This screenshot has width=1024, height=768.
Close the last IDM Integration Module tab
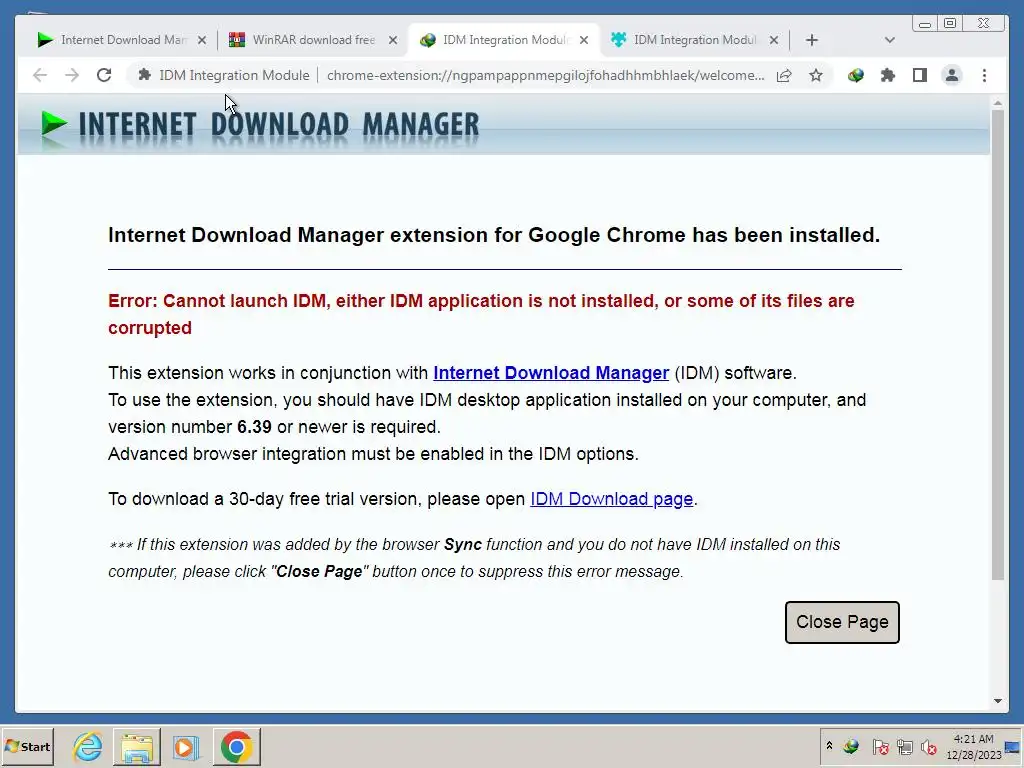coord(774,40)
